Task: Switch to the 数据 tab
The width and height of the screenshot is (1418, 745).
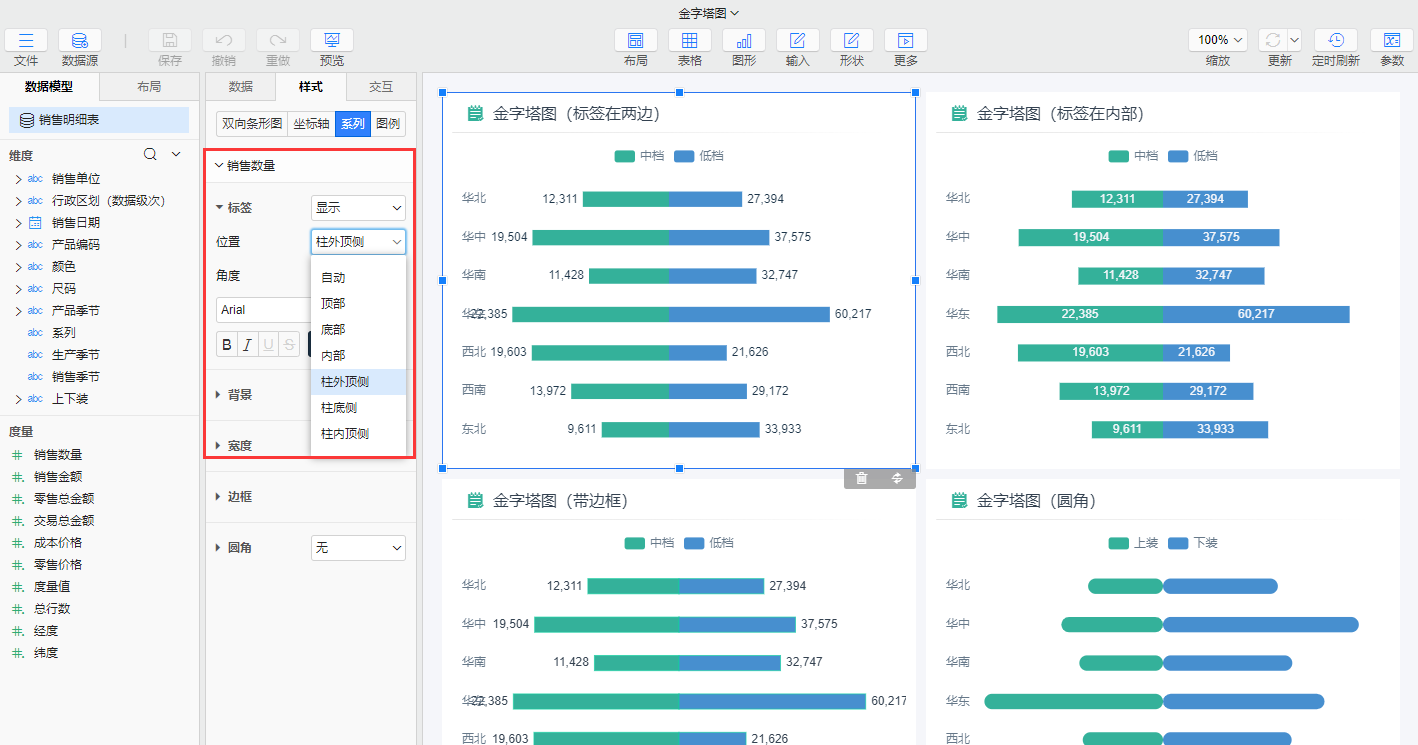Action: coord(241,87)
